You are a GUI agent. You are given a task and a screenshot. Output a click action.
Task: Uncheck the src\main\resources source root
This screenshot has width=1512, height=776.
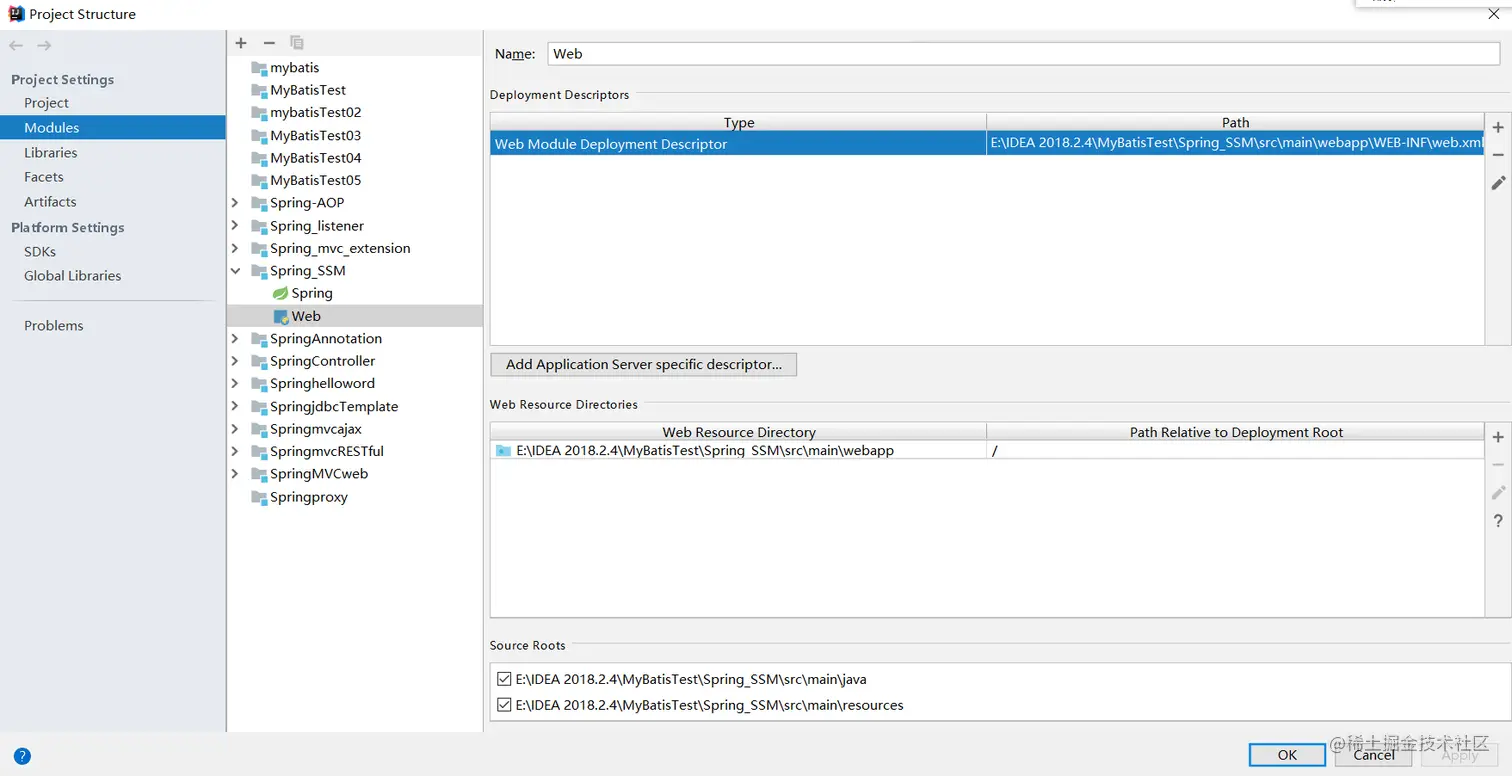tap(505, 704)
